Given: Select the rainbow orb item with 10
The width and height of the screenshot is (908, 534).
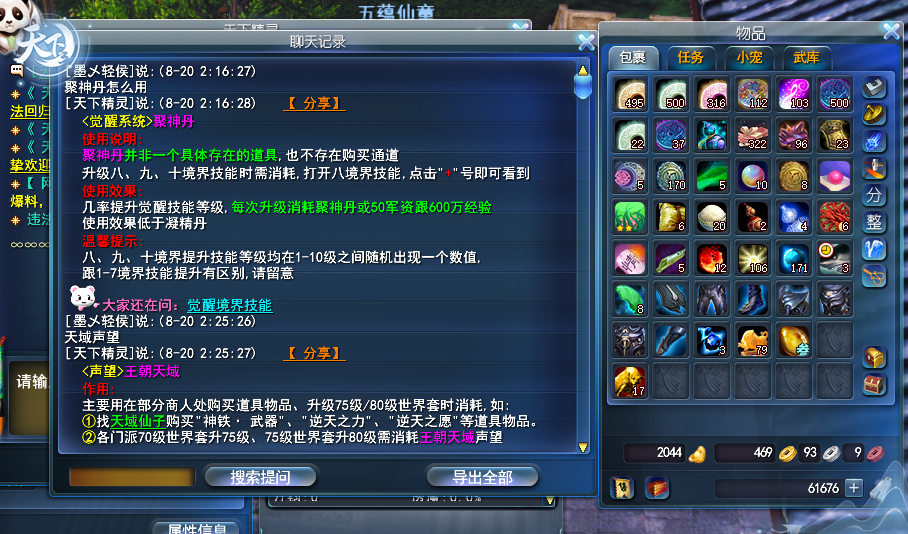Looking at the screenshot, I should point(753,176).
